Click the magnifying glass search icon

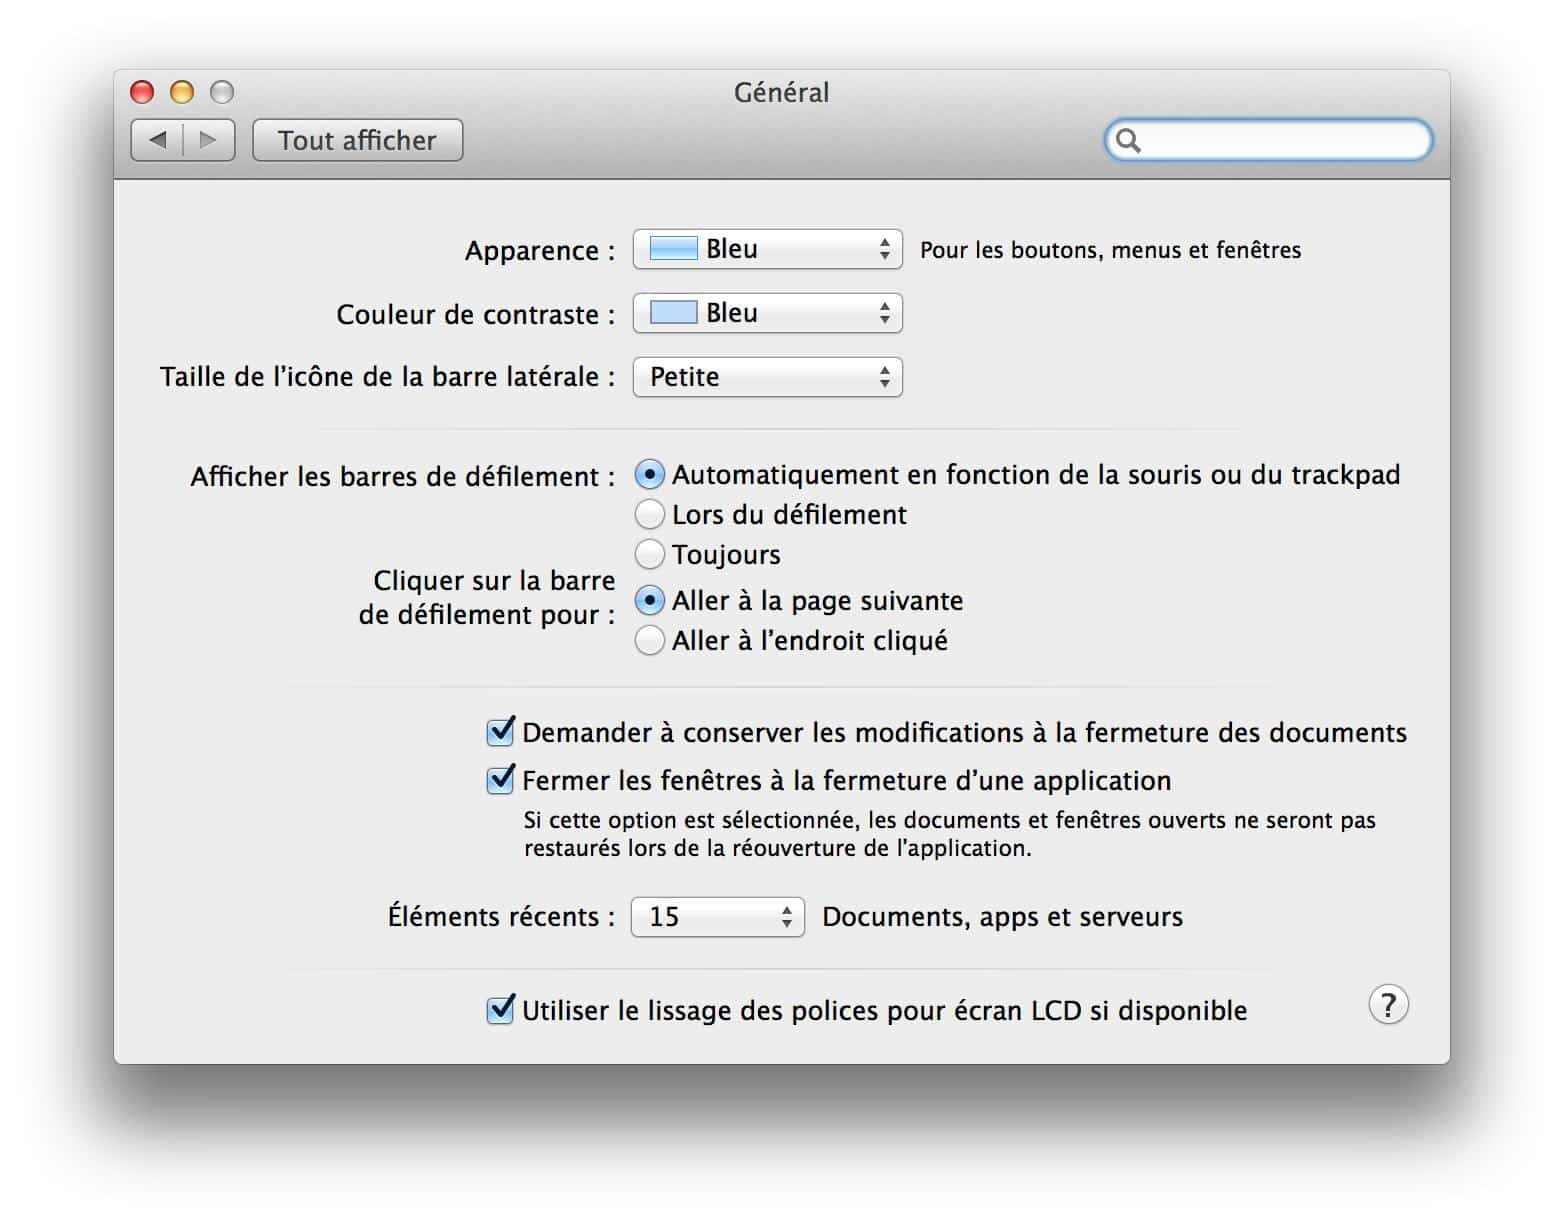click(1128, 140)
